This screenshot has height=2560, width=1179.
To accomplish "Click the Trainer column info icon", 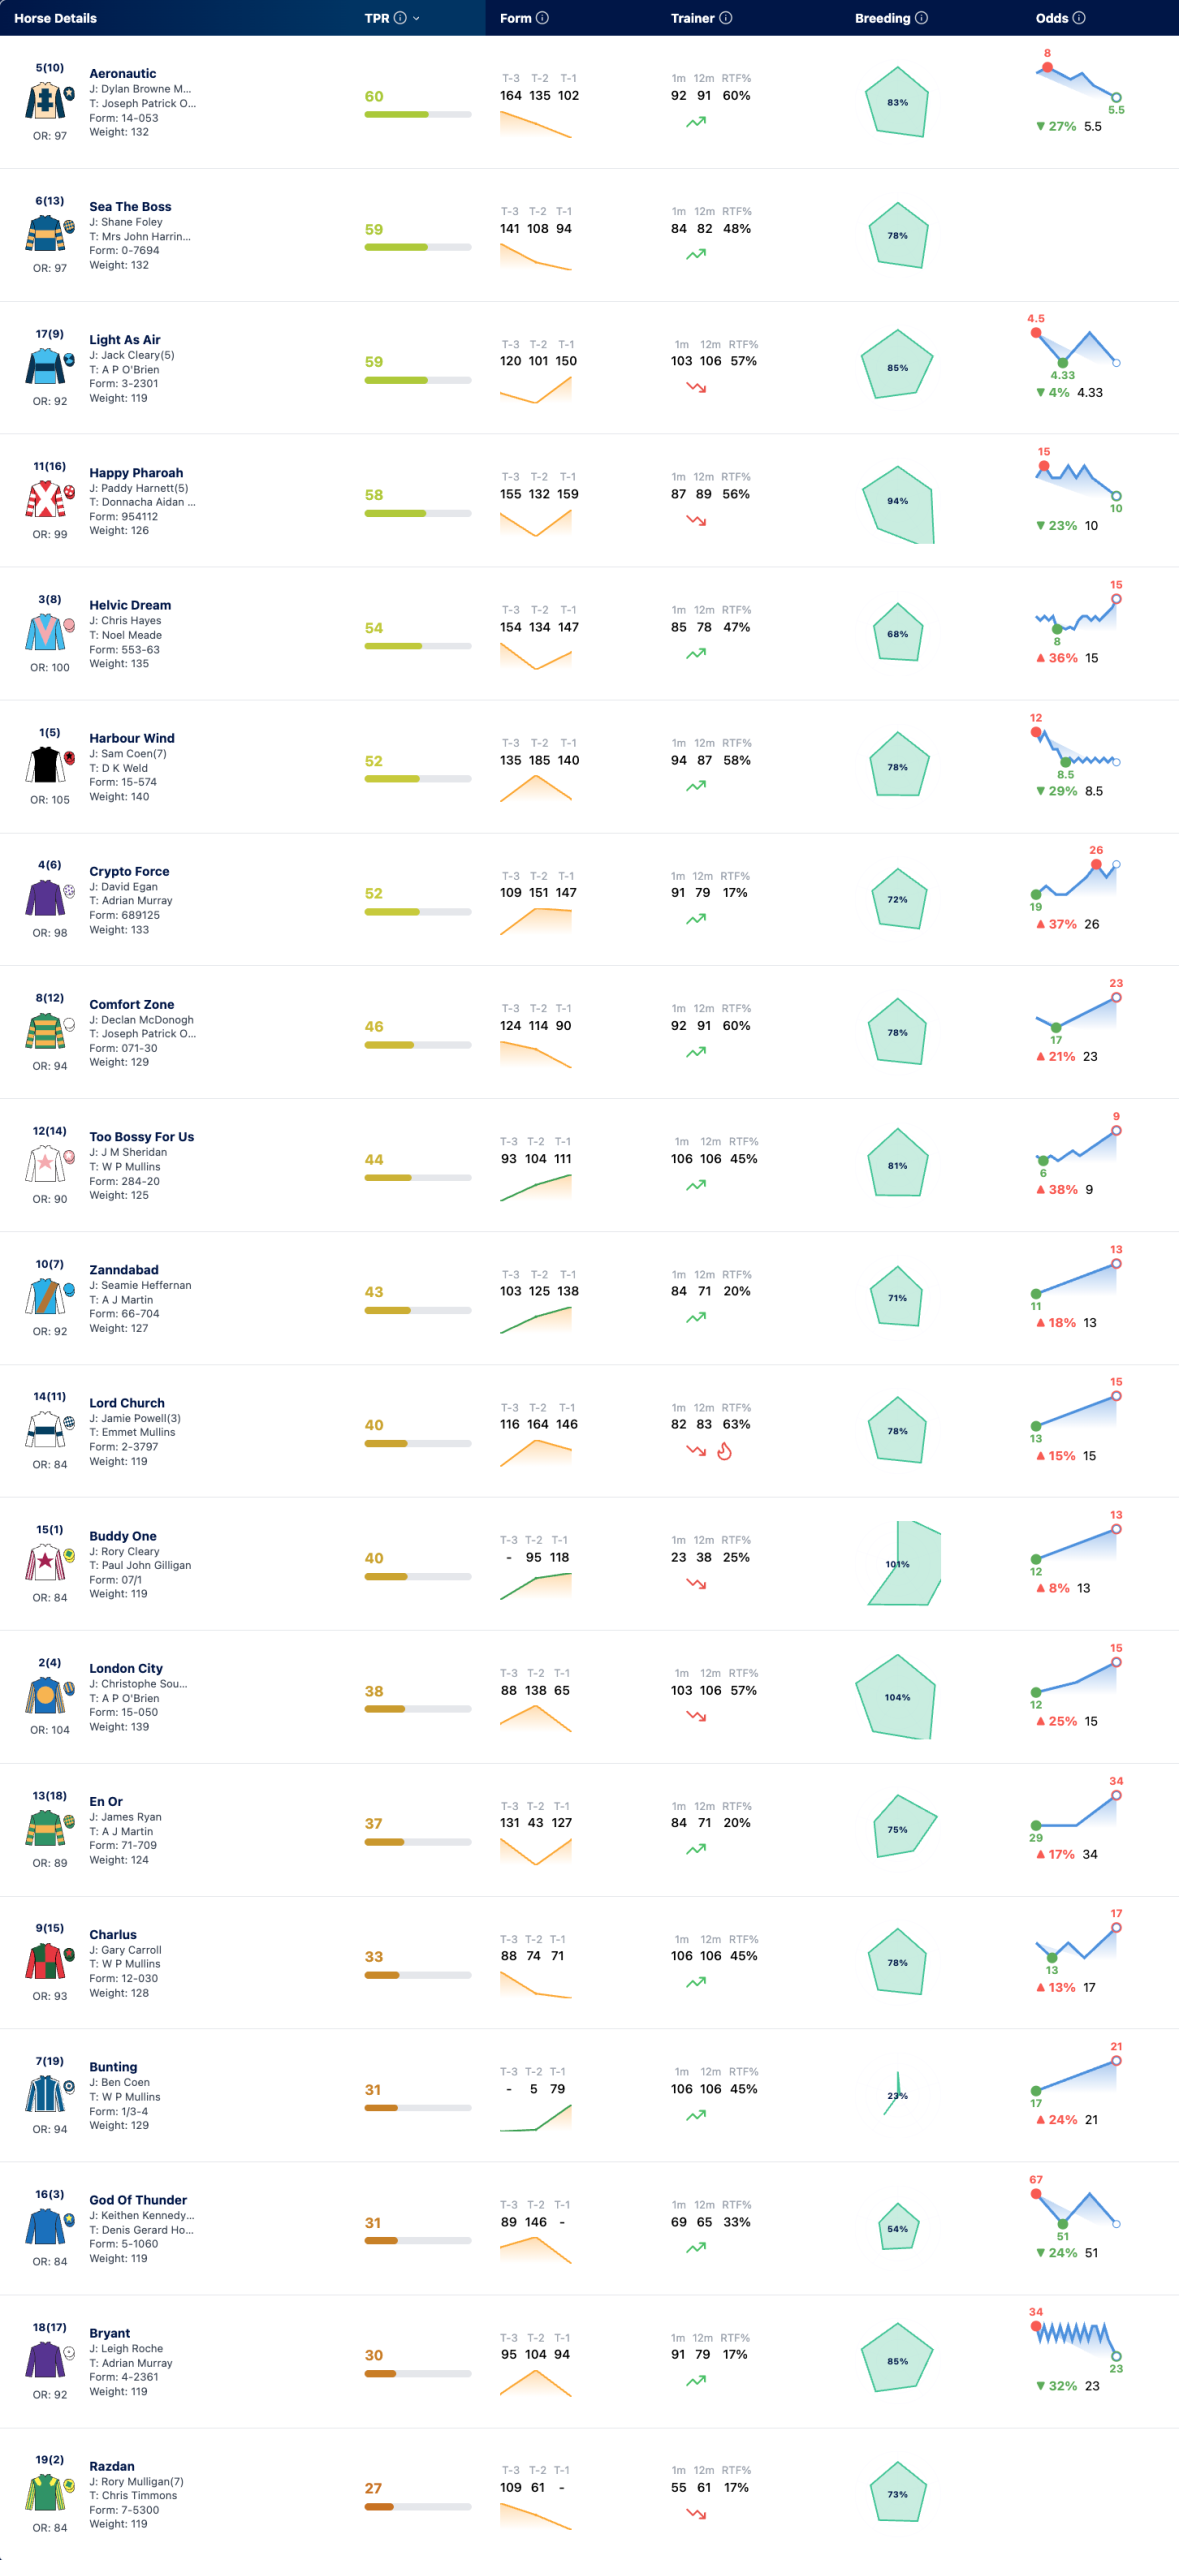I will [x=726, y=18].
